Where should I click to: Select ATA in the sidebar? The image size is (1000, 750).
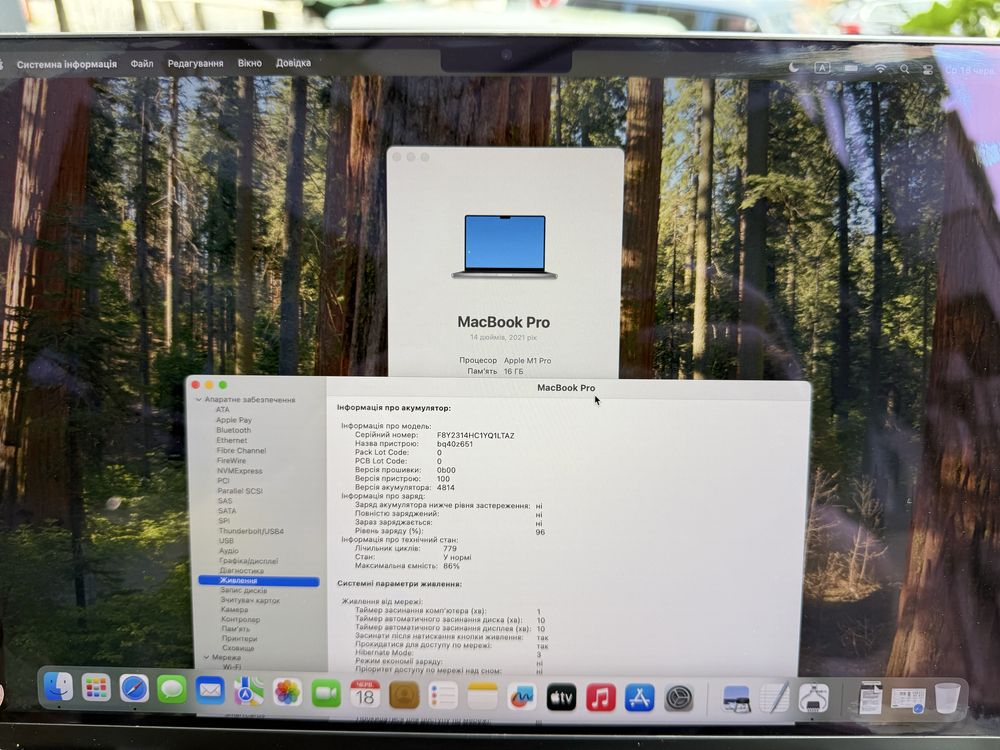tap(223, 409)
